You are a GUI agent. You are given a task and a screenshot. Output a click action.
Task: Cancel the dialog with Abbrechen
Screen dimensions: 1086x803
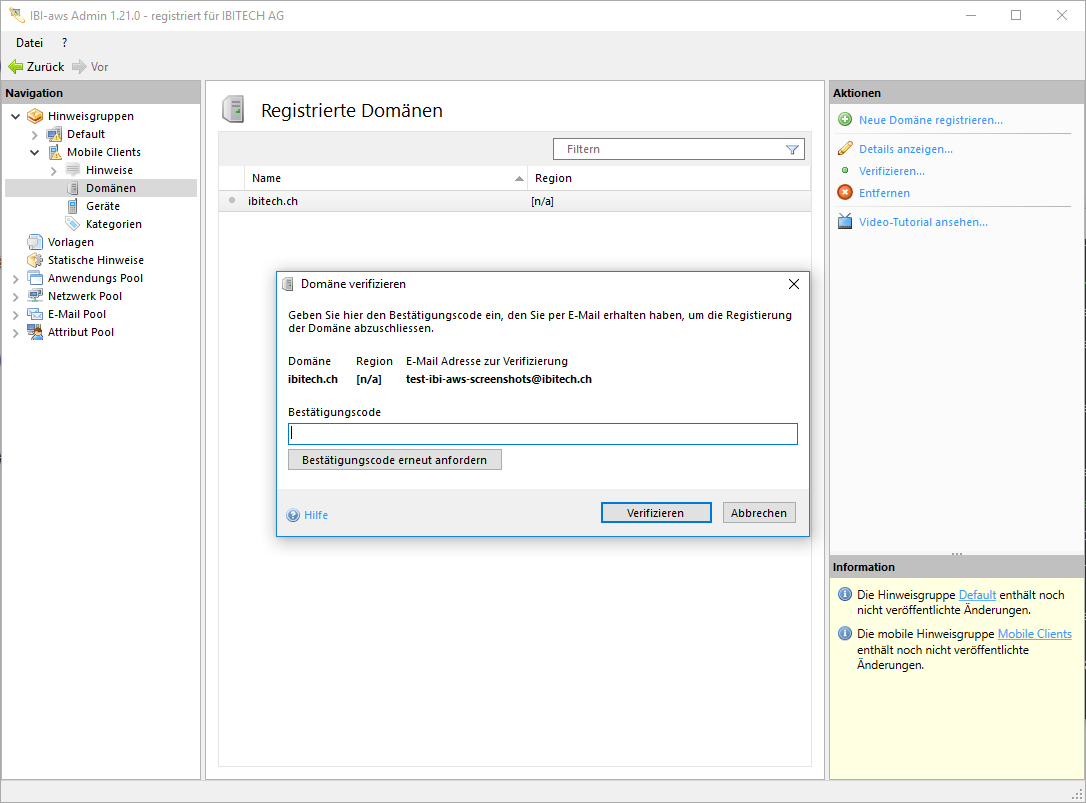[x=758, y=513]
